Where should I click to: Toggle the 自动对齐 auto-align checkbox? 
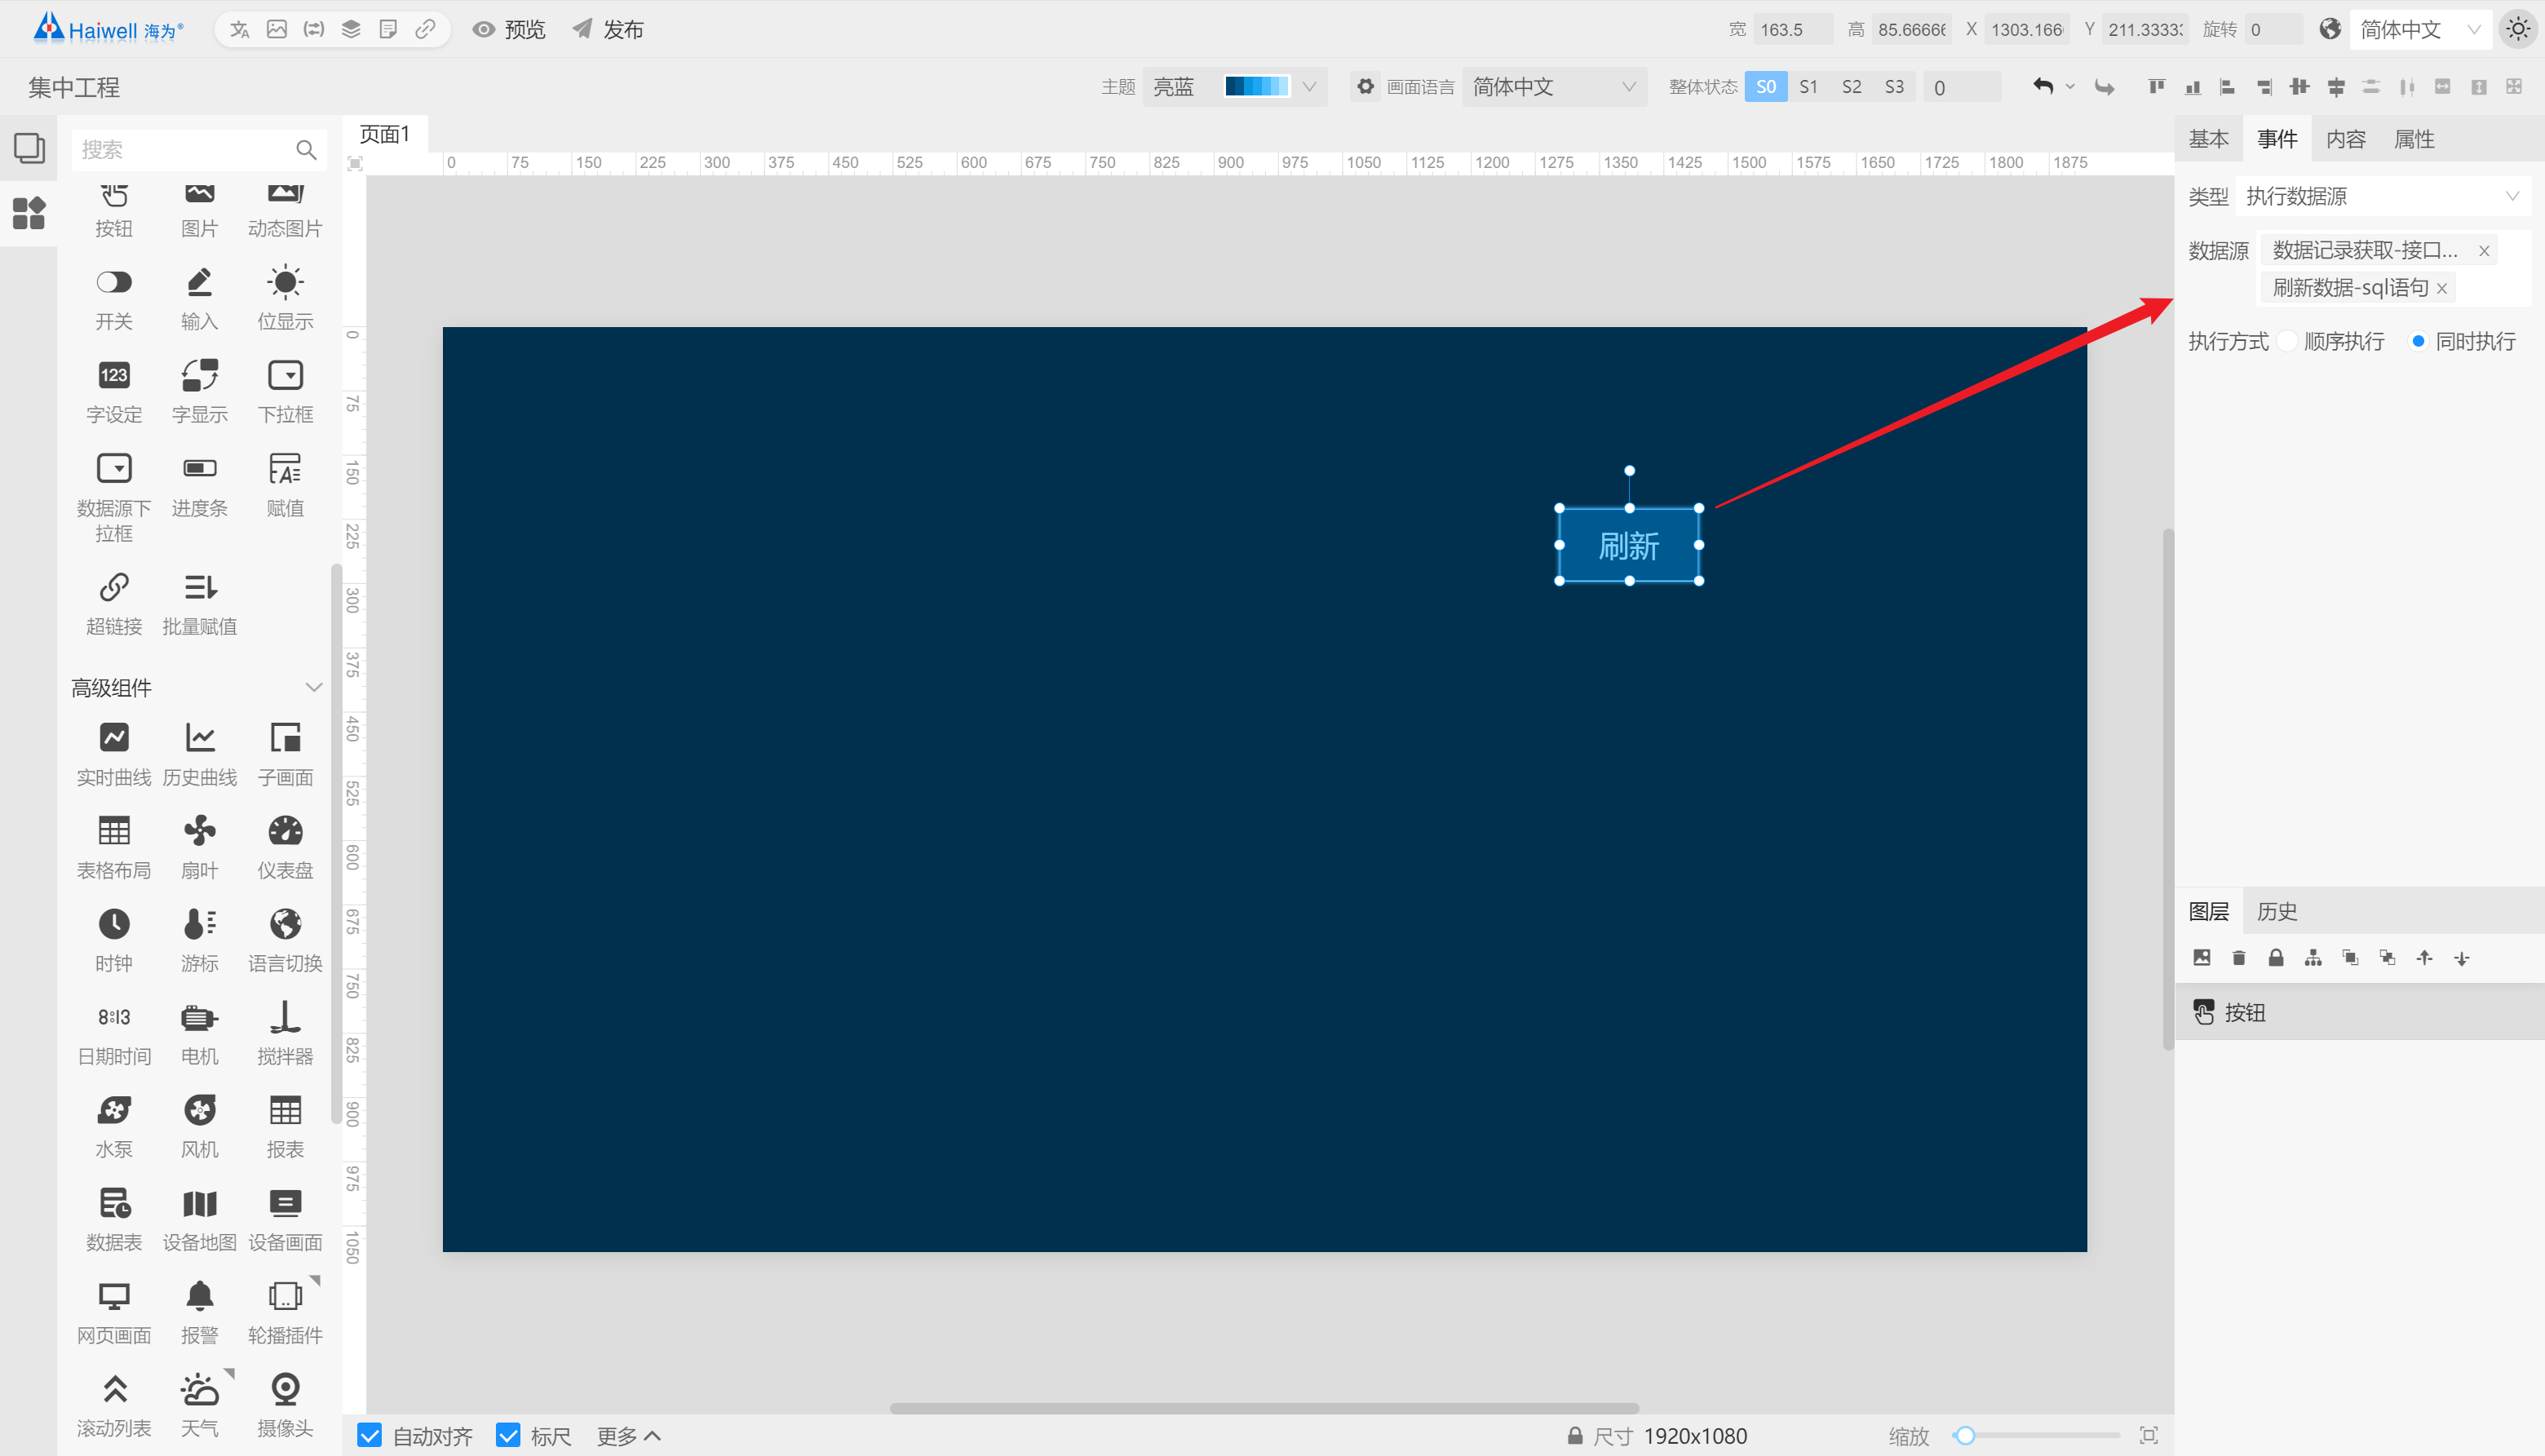coord(369,1435)
